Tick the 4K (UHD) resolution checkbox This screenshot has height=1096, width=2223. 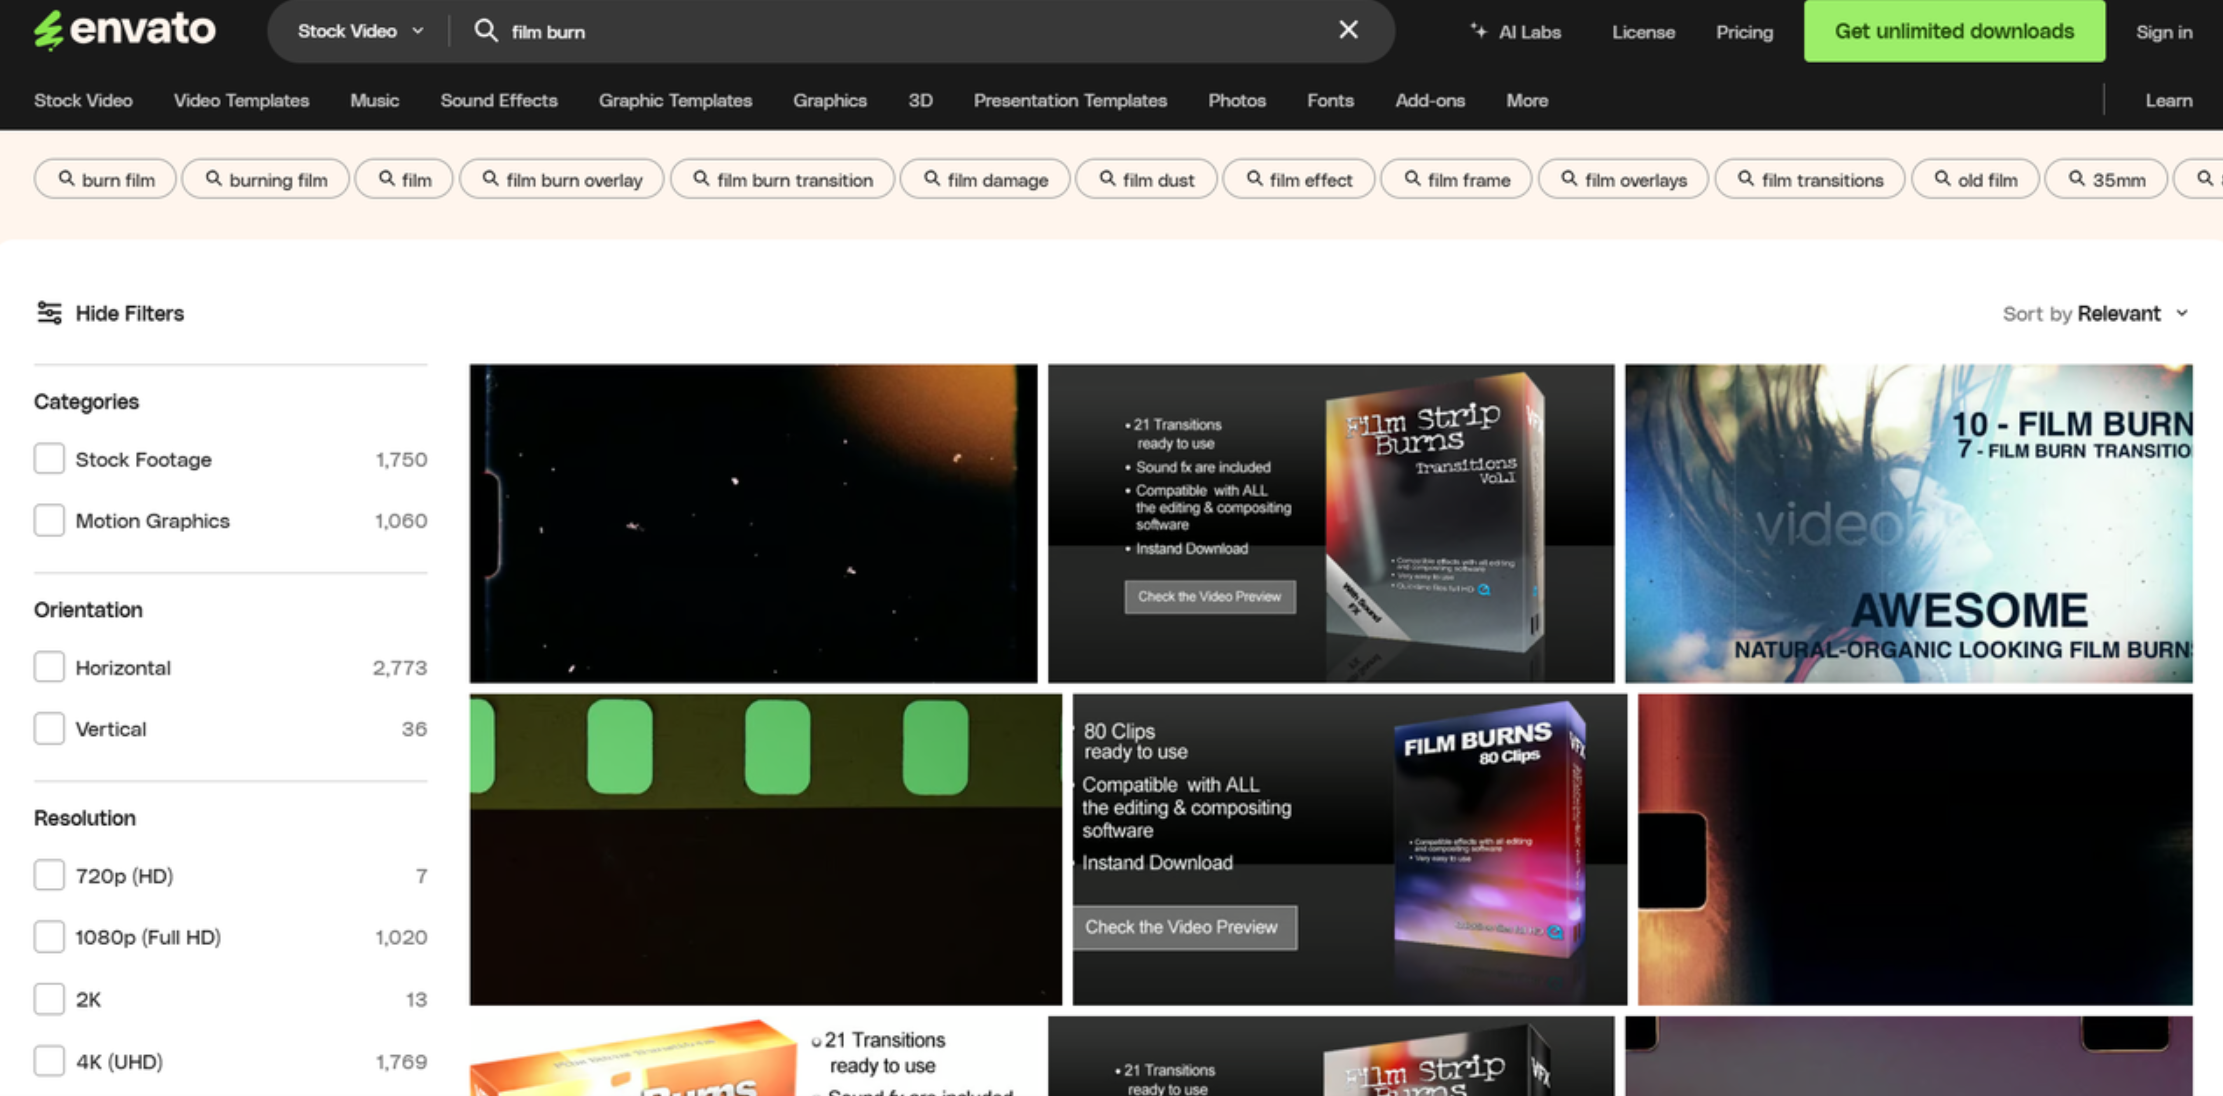click(x=49, y=1061)
